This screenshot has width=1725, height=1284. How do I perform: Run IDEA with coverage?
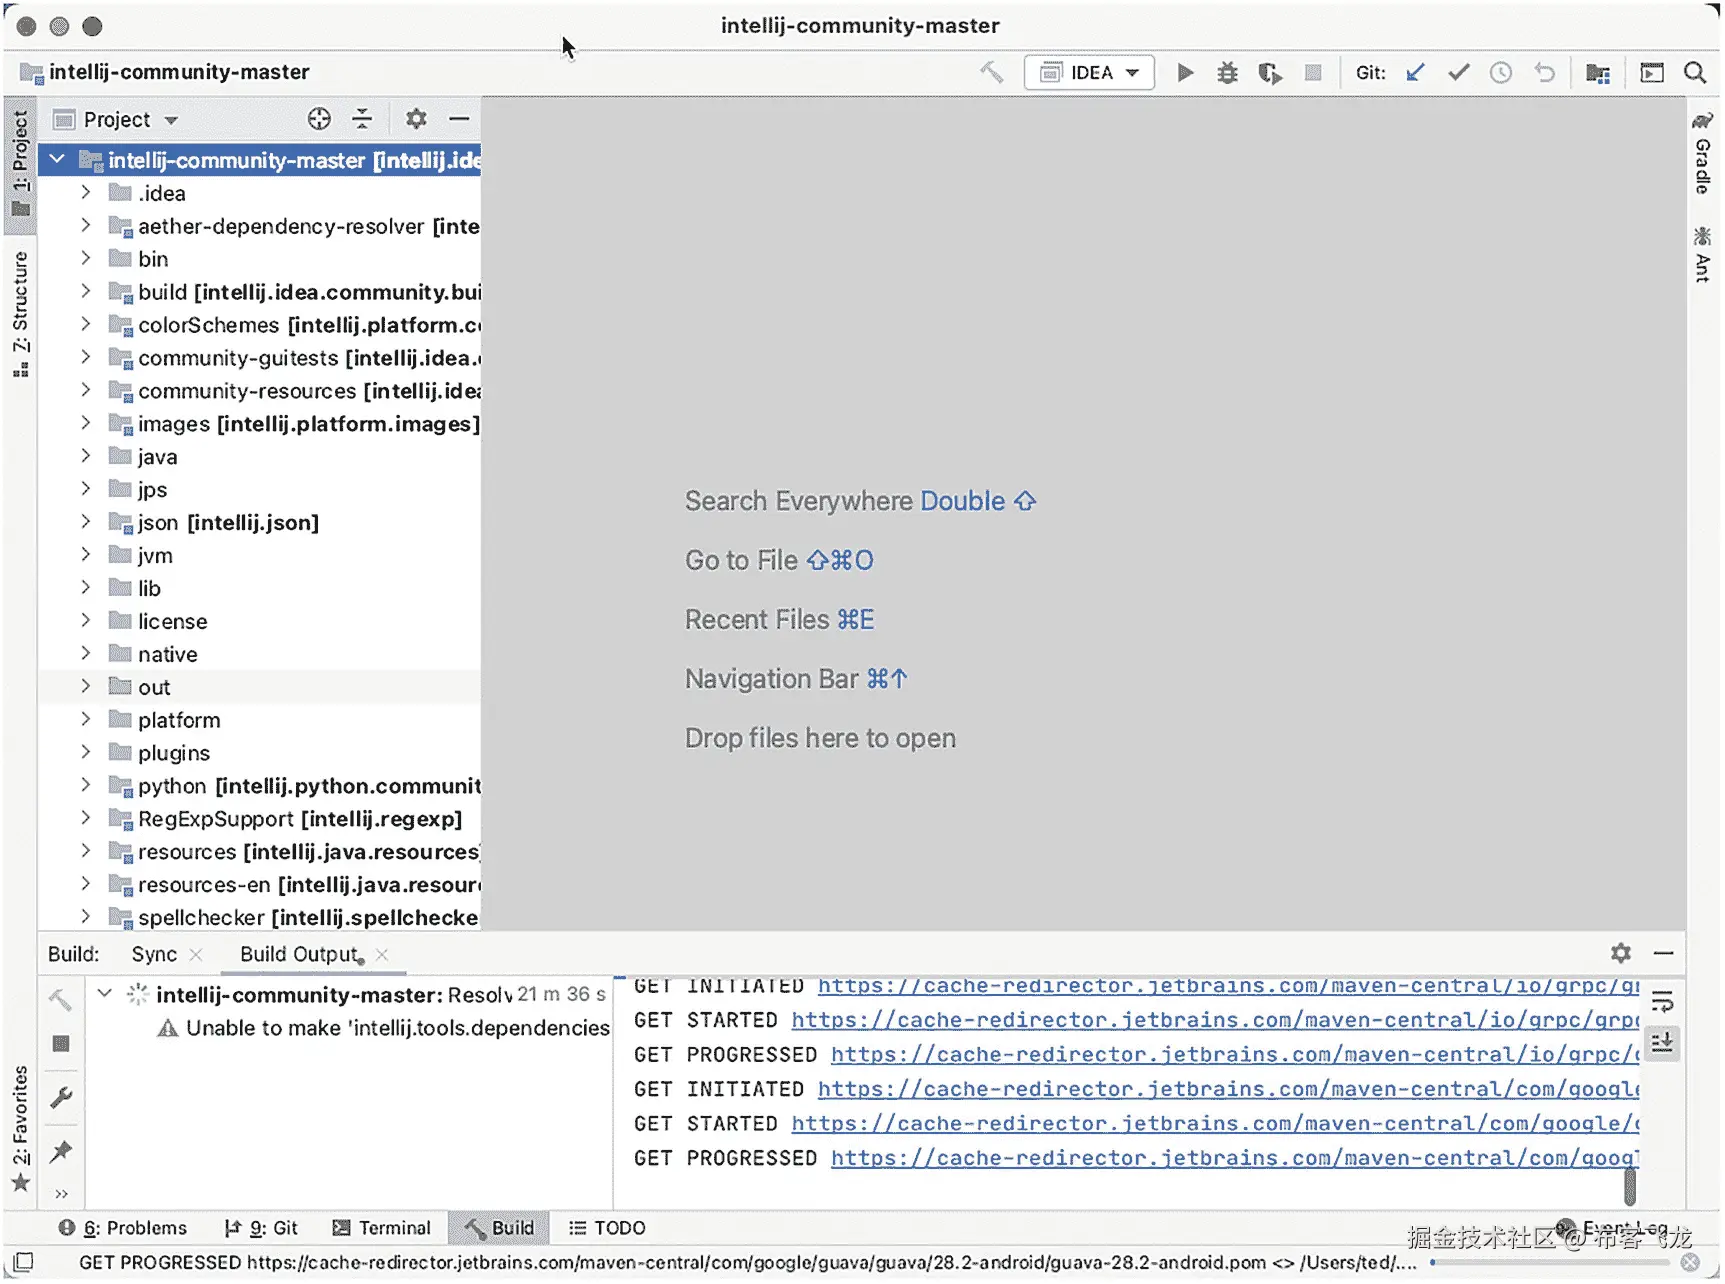[x=1270, y=72]
